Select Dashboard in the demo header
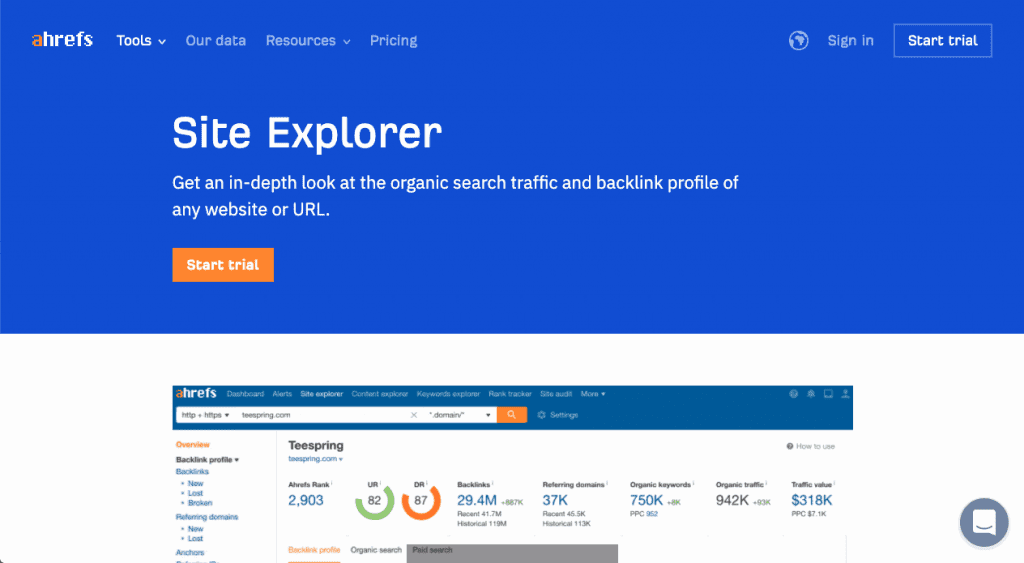The height and width of the screenshot is (563, 1024). (x=246, y=394)
